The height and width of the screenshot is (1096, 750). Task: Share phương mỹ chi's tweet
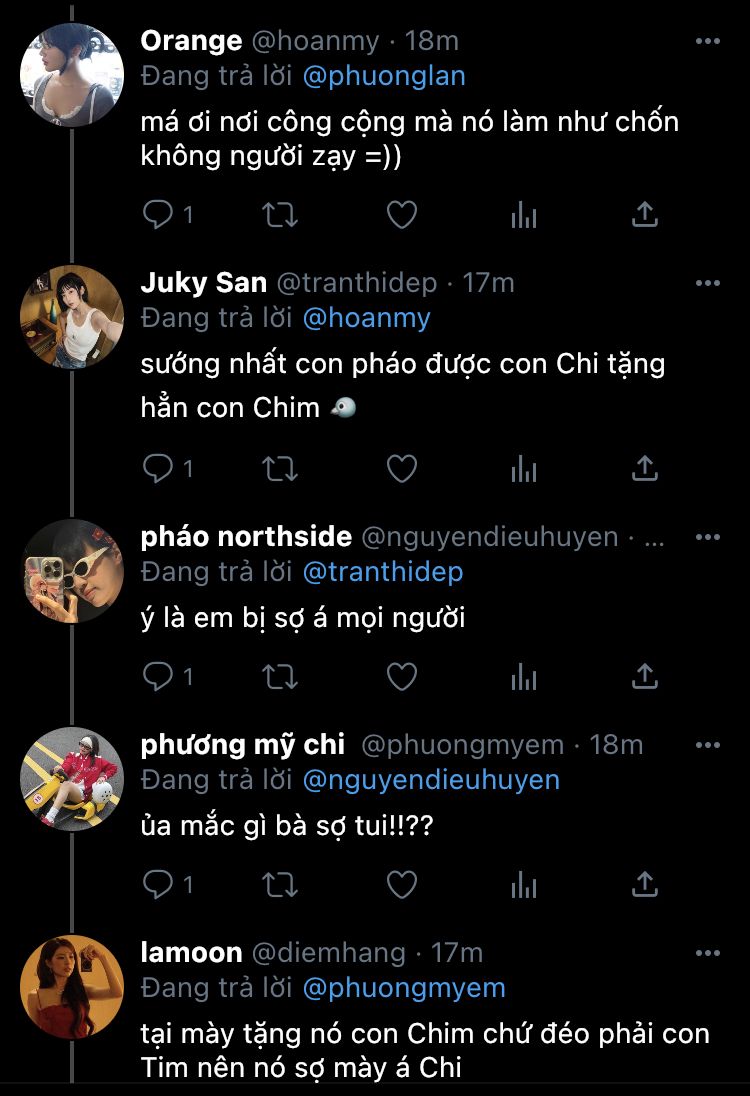point(644,884)
